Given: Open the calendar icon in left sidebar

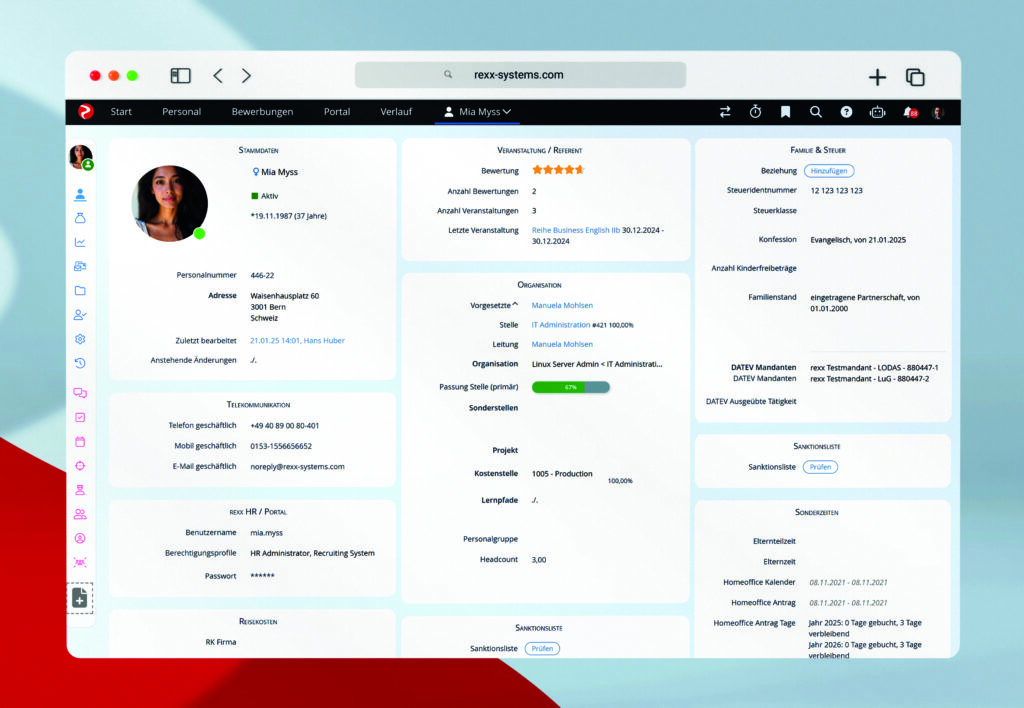Looking at the screenshot, I should tap(80, 442).
